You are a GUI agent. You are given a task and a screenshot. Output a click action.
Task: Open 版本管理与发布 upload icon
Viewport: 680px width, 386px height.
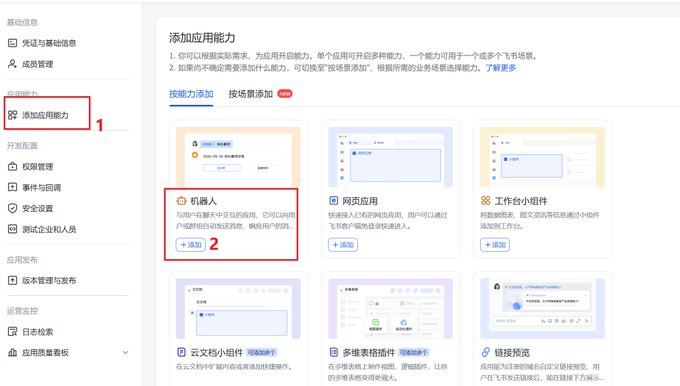pos(13,281)
